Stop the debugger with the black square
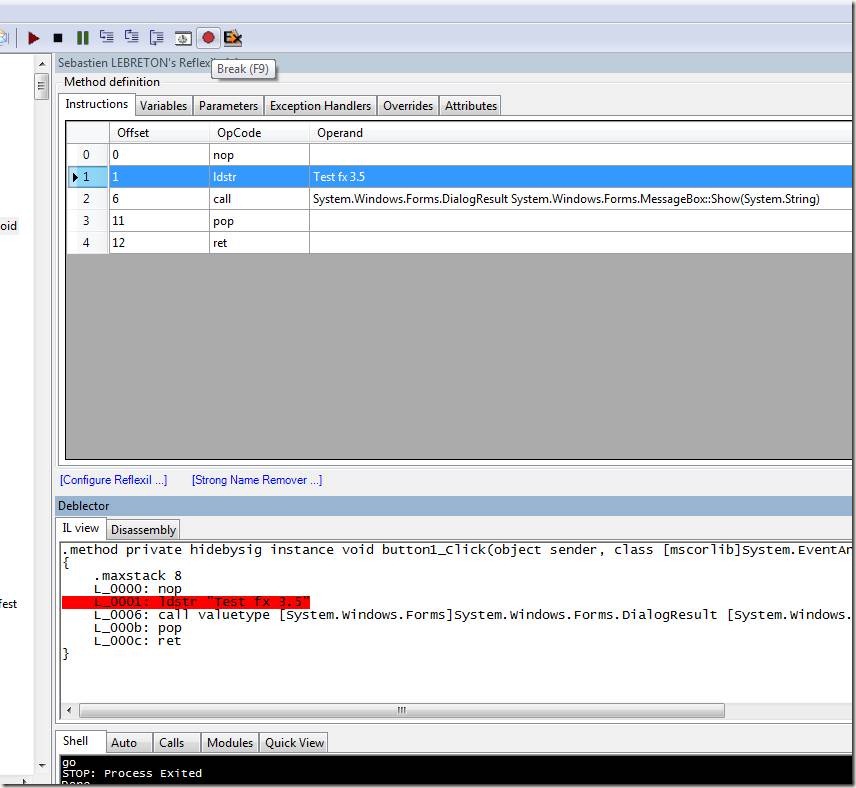 (58, 38)
